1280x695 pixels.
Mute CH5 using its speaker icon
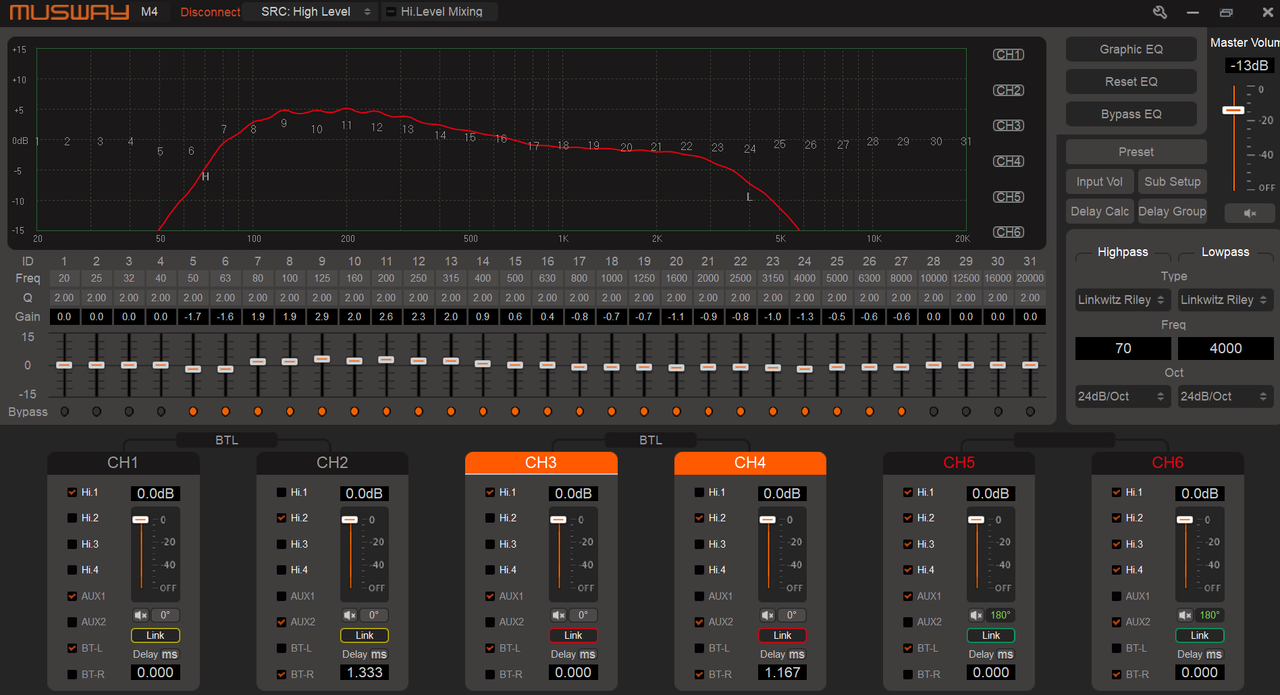coord(976,615)
